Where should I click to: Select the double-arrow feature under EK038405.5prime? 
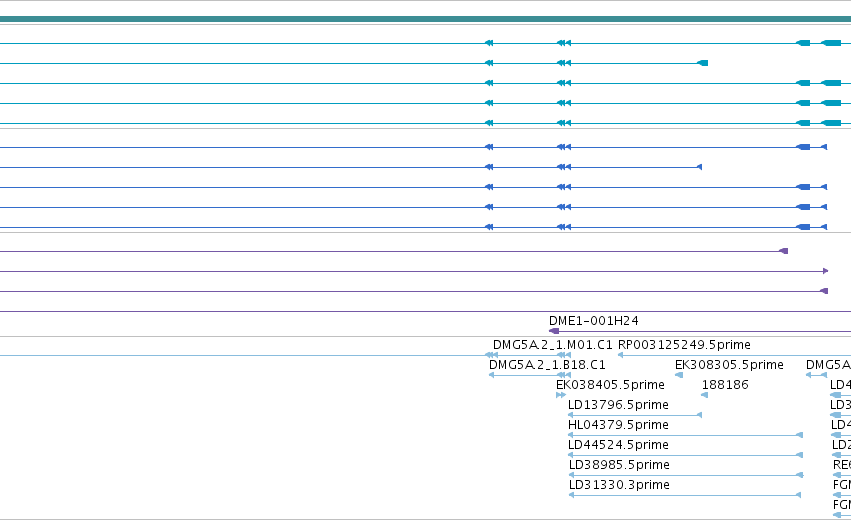(x=561, y=395)
